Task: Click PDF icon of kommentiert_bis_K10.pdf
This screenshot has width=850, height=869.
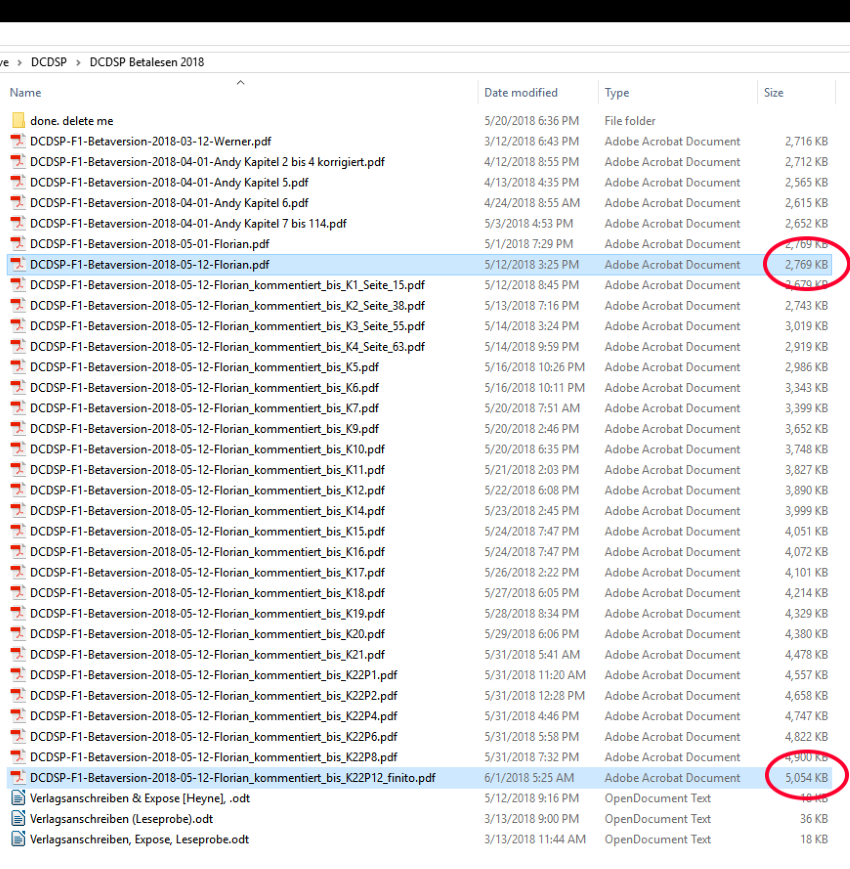Action: (17, 449)
